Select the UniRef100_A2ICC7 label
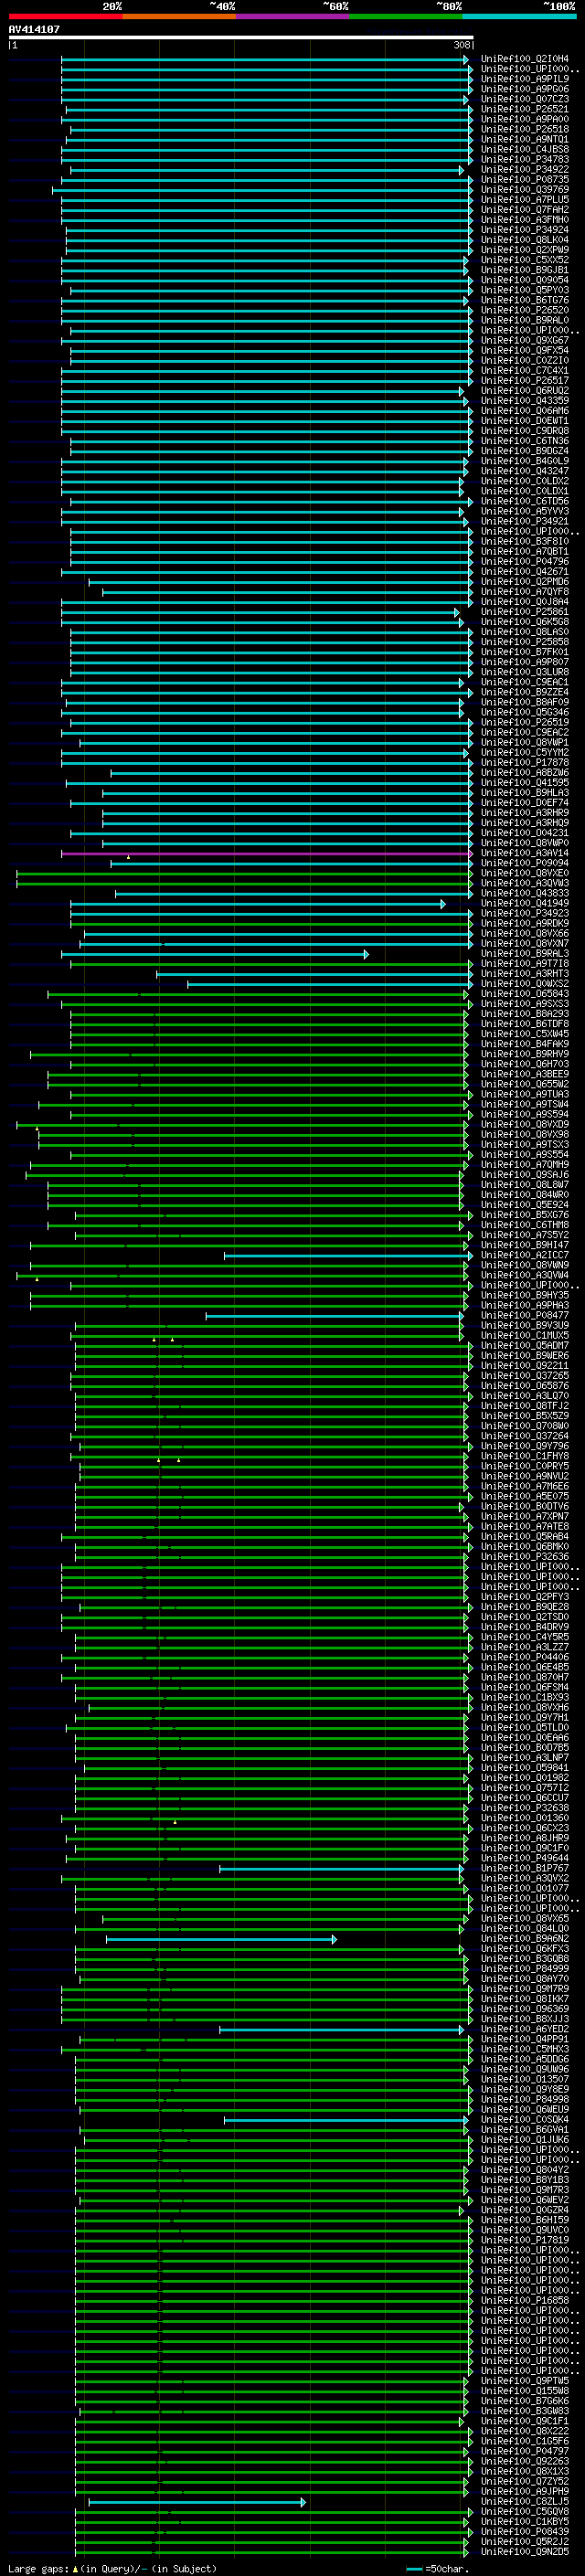585x2576 pixels. [525, 1256]
